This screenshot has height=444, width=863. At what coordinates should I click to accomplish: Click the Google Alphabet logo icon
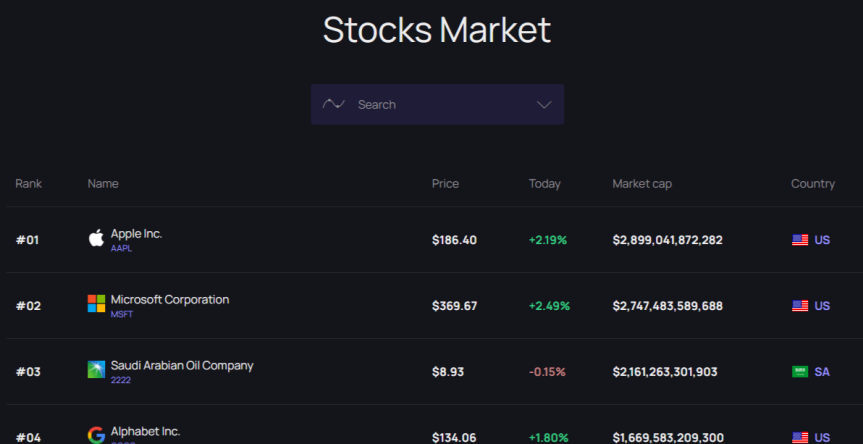[96, 435]
